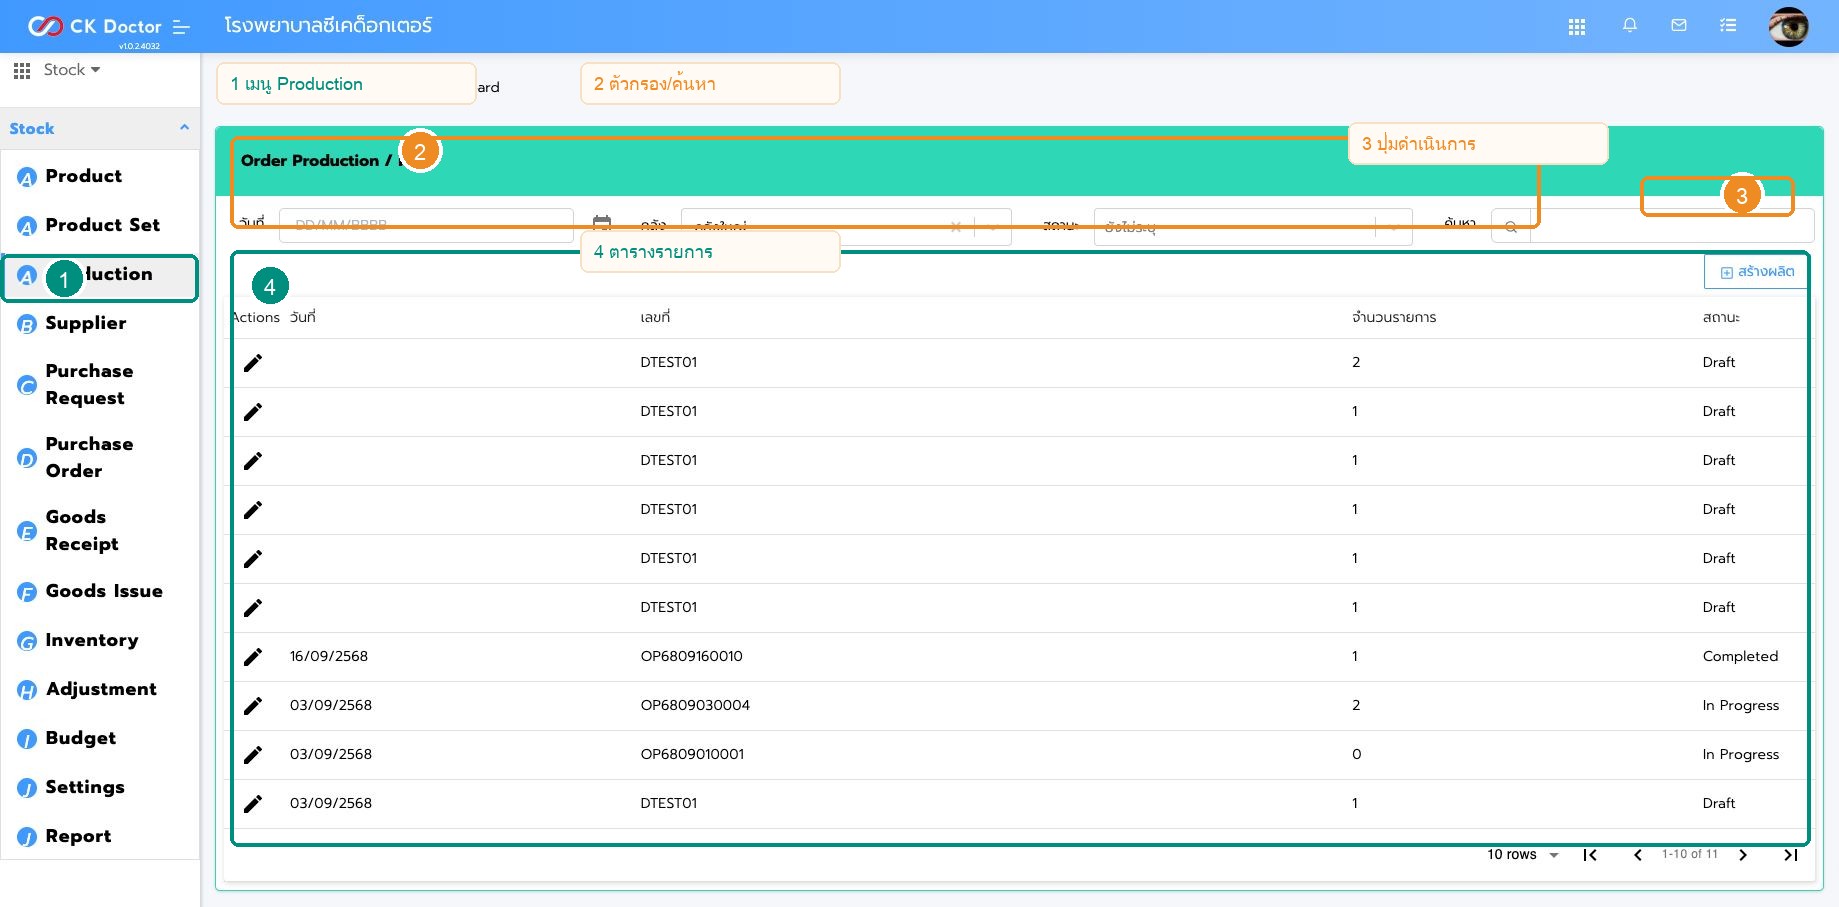This screenshot has width=1839, height=907.
Task: Edit order OP6809030004
Action: tap(253, 706)
